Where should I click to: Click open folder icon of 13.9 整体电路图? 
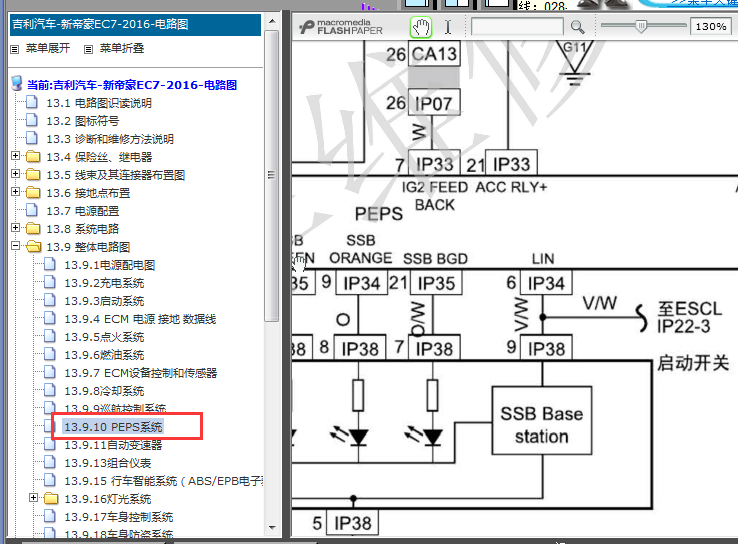click(33, 246)
